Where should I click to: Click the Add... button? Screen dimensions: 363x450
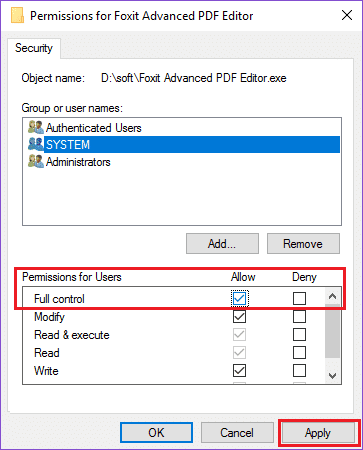[222, 244]
